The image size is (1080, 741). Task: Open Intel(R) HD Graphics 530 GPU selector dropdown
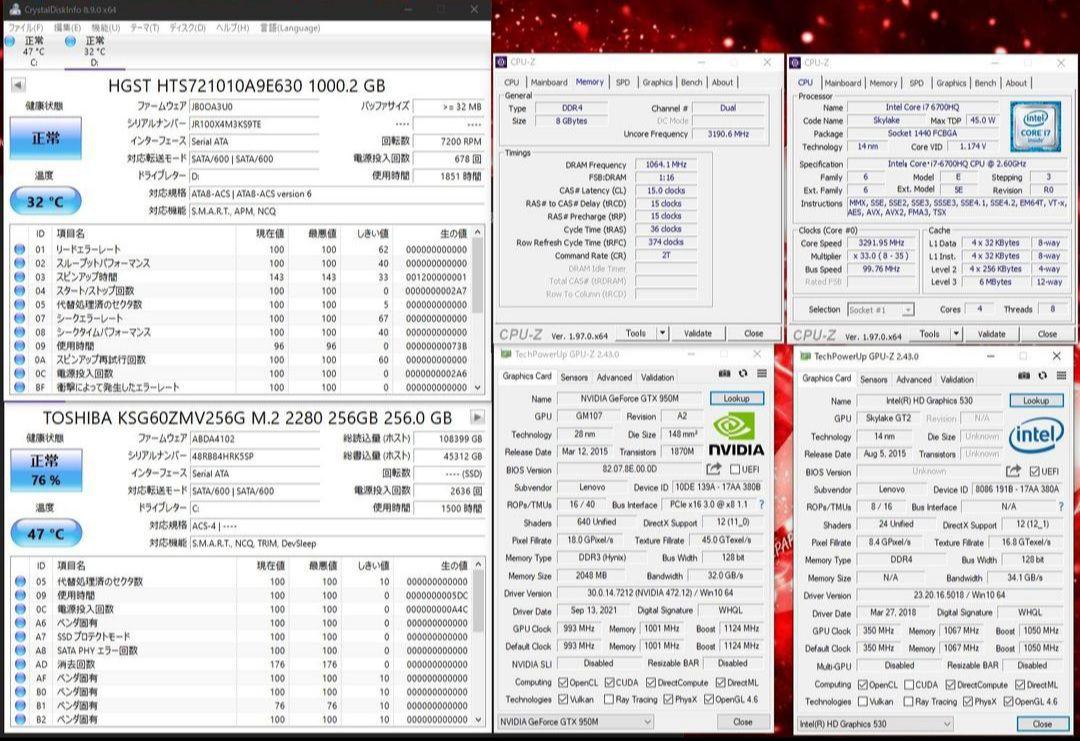pyautogui.click(x=875, y=724)
